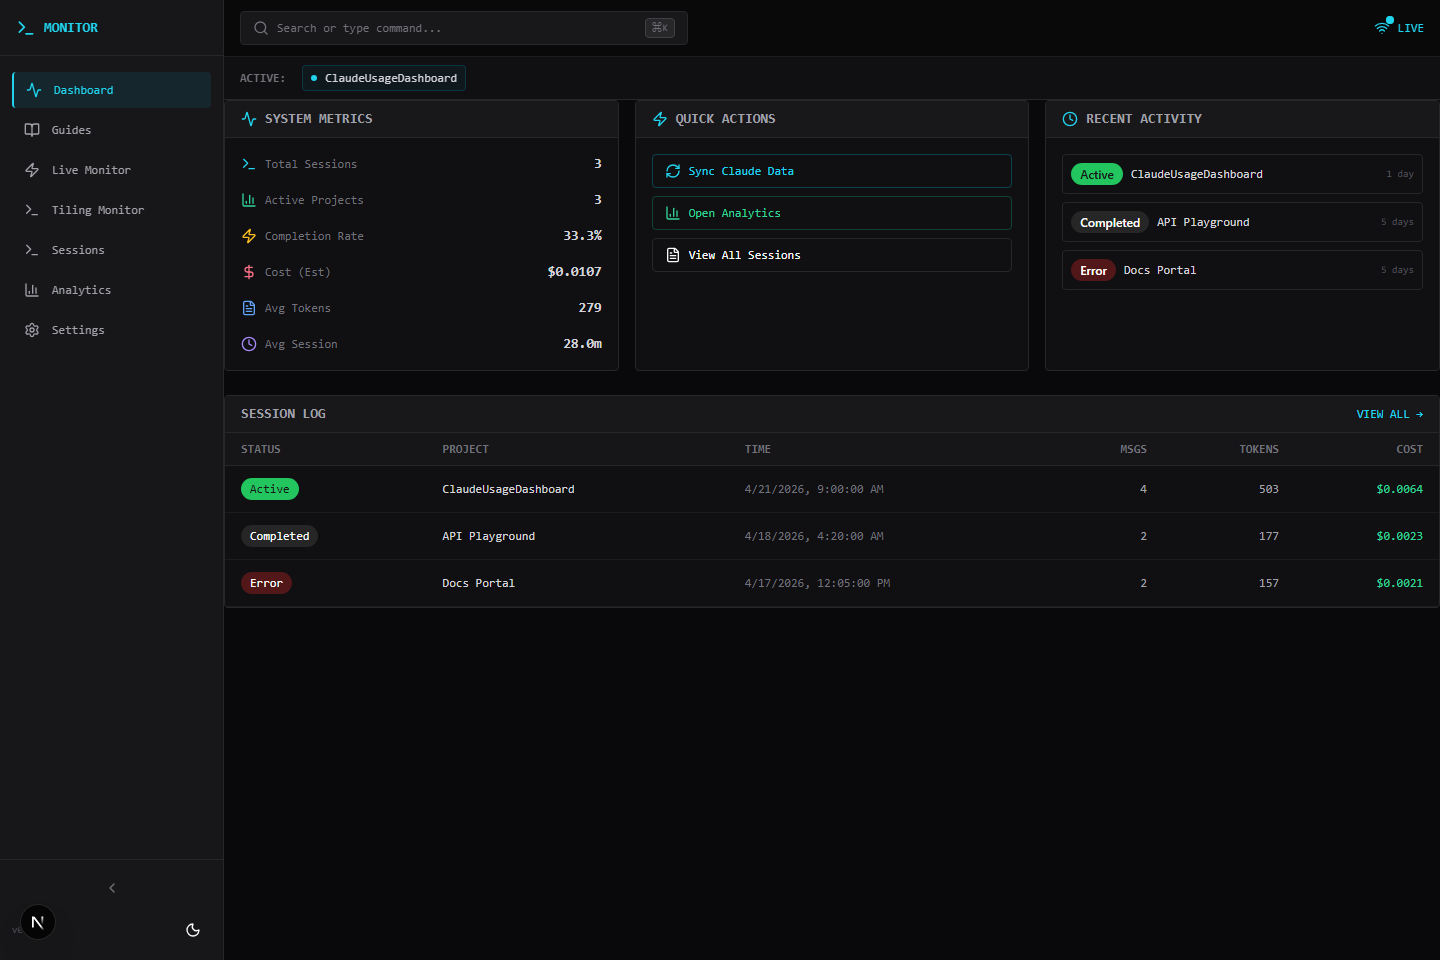Click the Total Sessions terminal icon
1440x960 pixels.
249,164
